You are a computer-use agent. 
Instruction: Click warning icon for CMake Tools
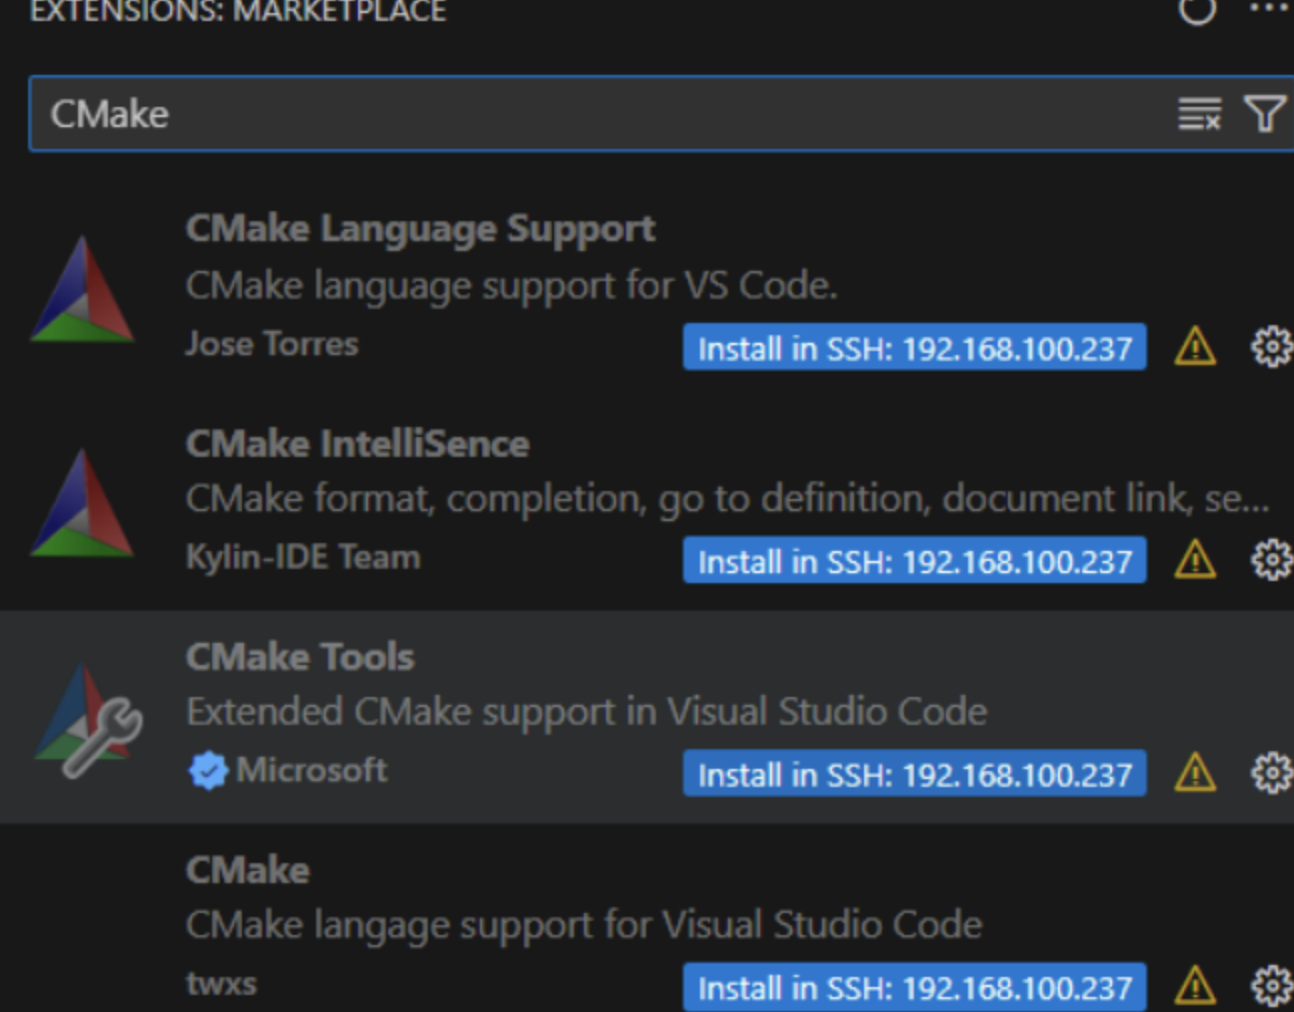pos(1195,773)
